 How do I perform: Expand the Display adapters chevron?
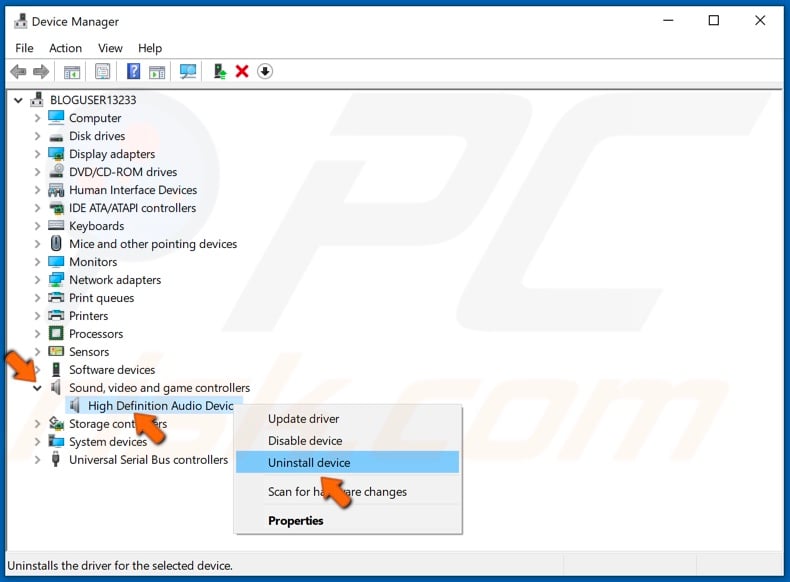tap(37, 154)
